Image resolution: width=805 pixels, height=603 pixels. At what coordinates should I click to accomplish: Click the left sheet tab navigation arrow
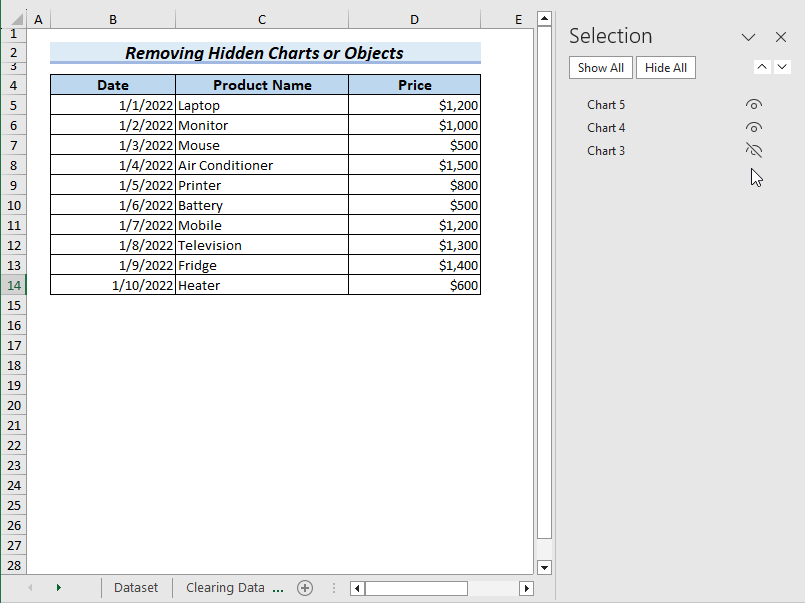tap(30, 588)
